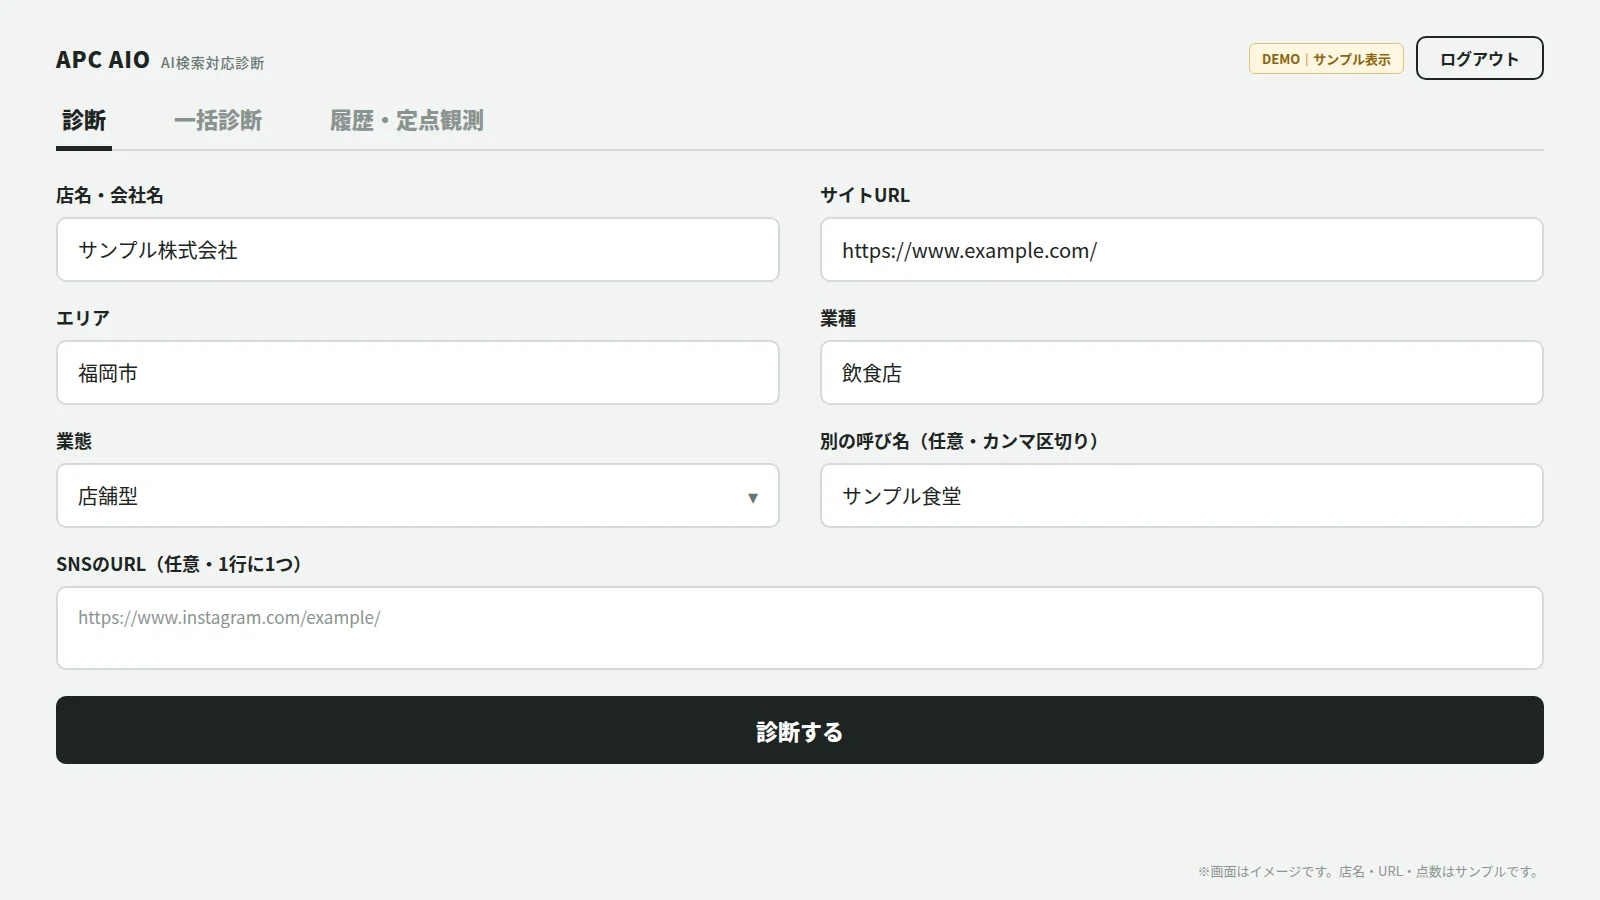Image resolution: width=1600 pixels, height=900 pixels.
Task: Open the 一括診断 tab
Action: click(x=218, y=121)
